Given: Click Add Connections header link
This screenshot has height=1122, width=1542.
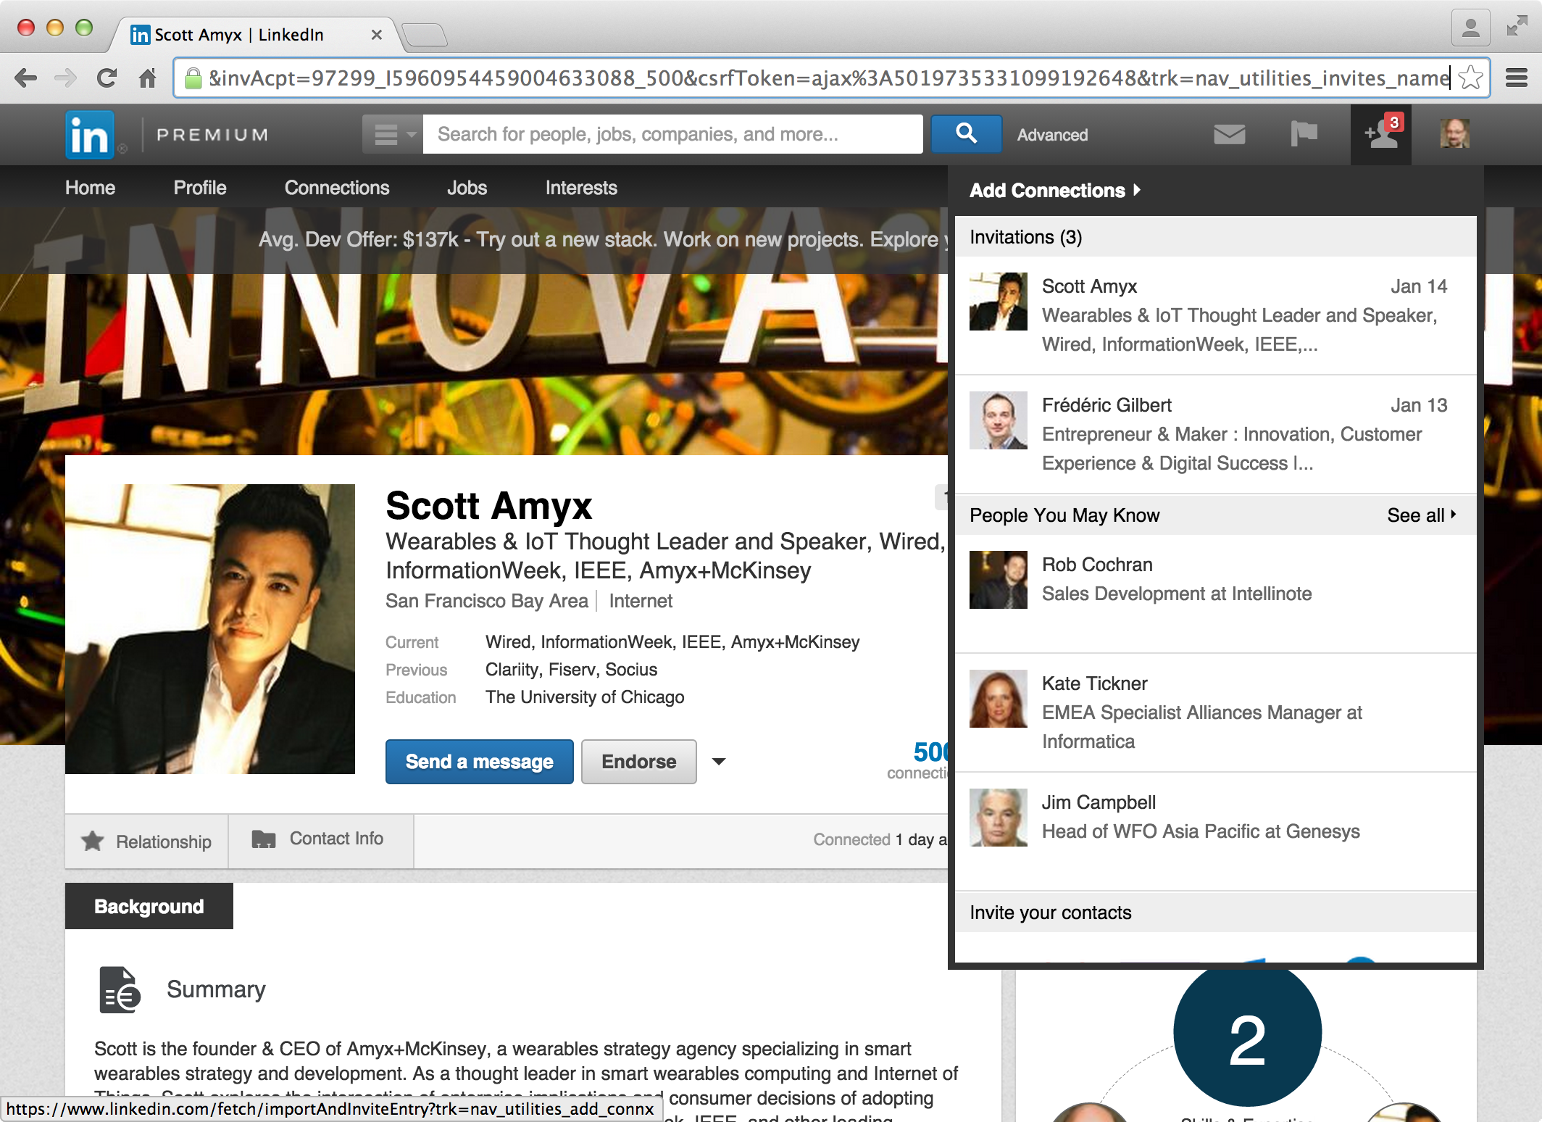Looking at the screenshot, I should coord(1055,190).
